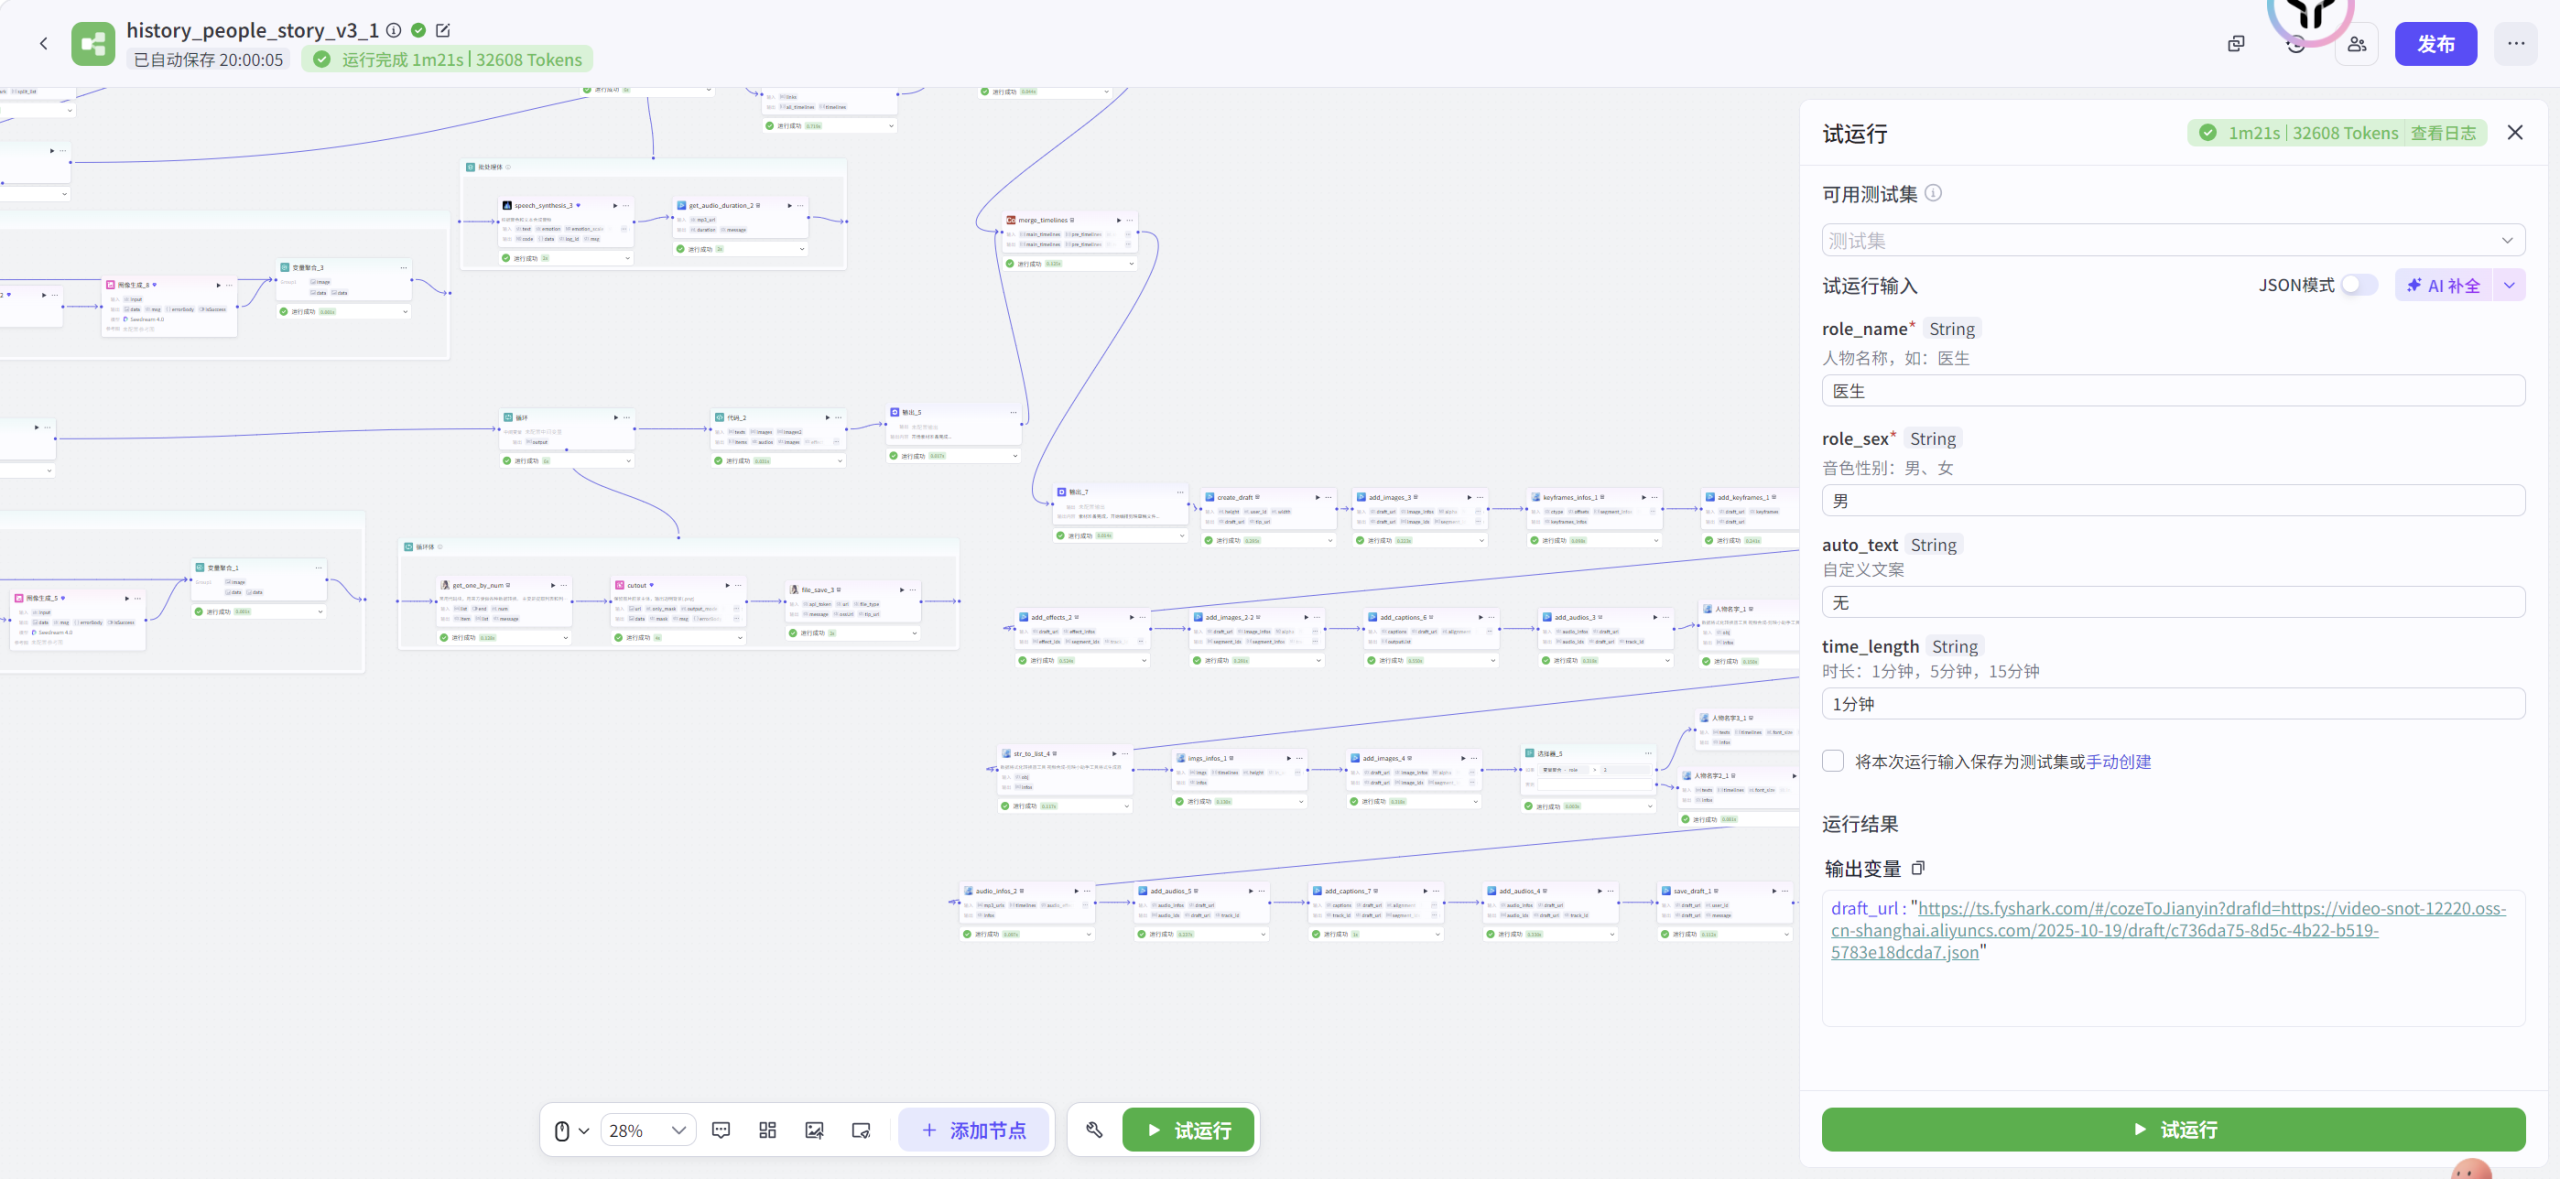
Task: Open the 测试集 dropdown
Action: click(2172, 240)
